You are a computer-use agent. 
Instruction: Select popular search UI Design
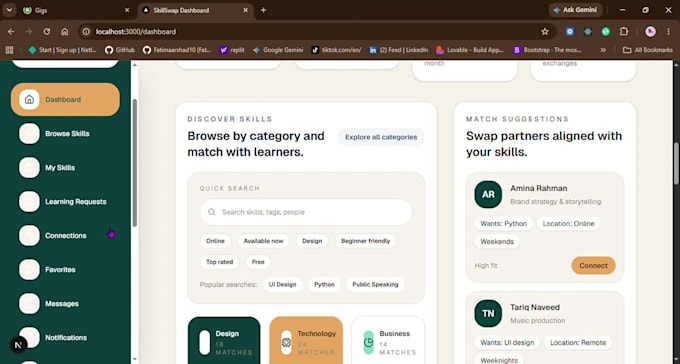[x=282, y=285]
